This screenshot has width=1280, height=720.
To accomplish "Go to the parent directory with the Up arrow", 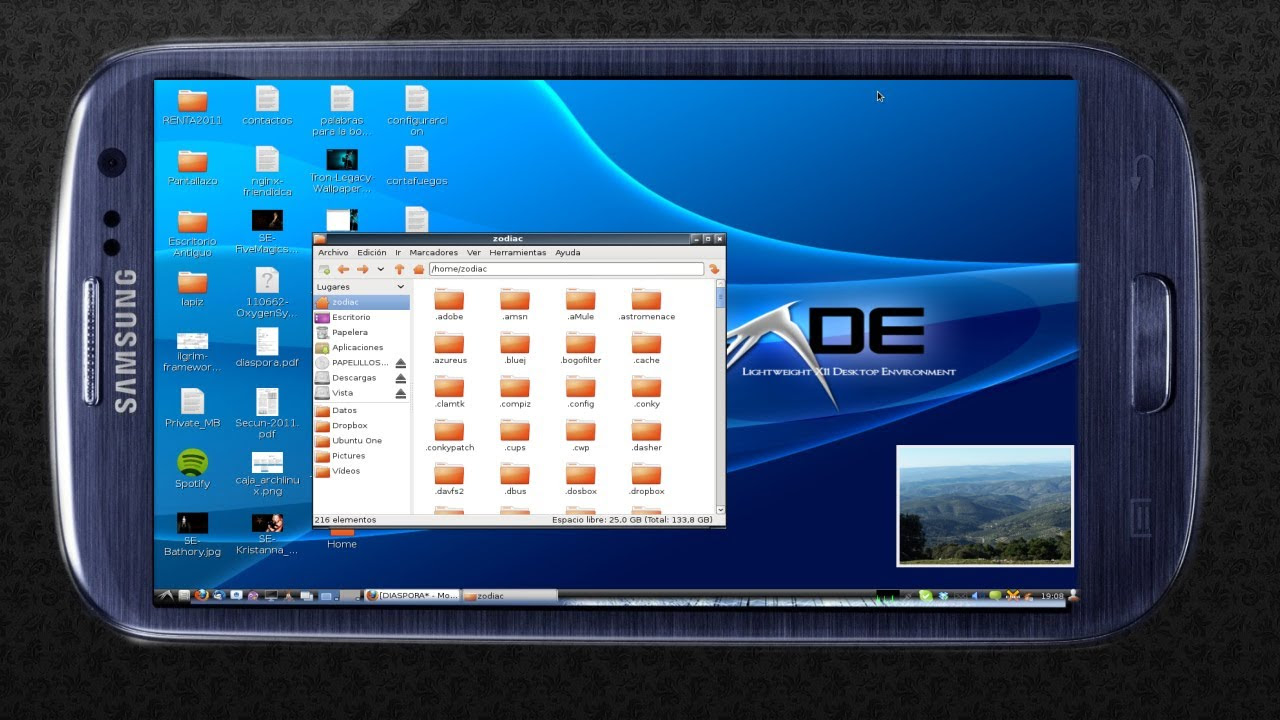I will pyautogui.click(x=400, y=268).
